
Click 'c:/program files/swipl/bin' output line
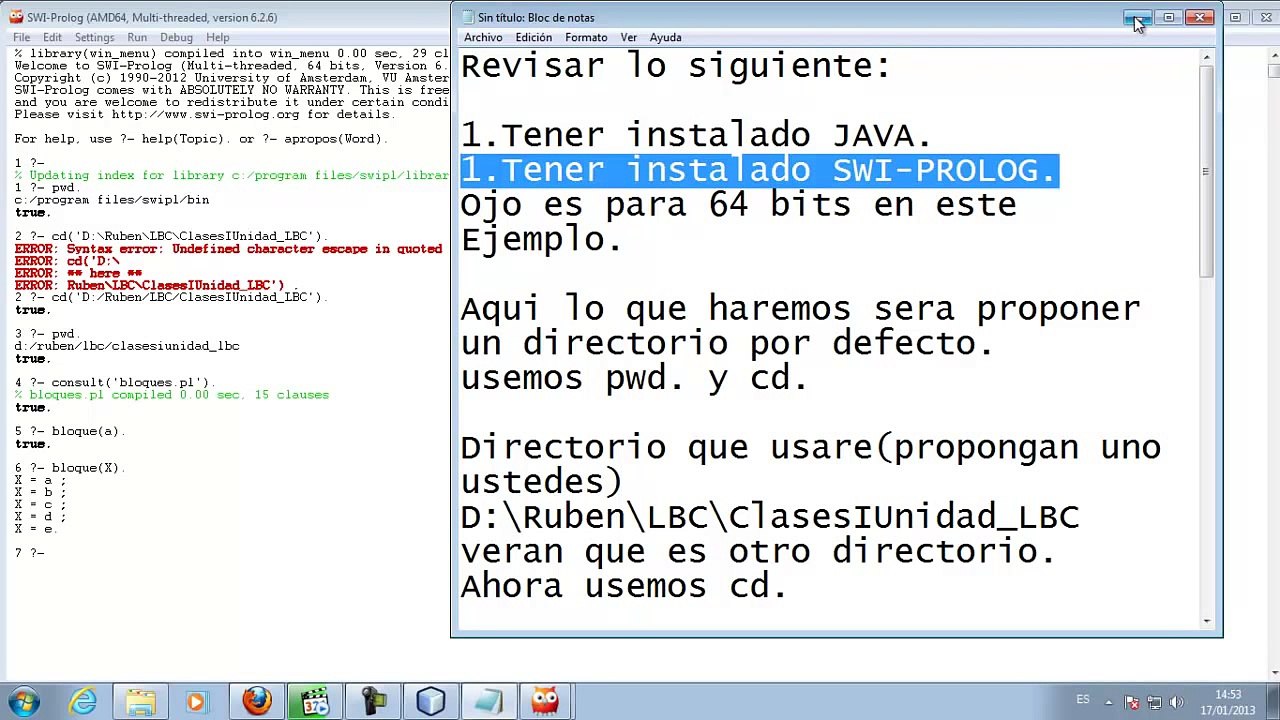(112, 200)
